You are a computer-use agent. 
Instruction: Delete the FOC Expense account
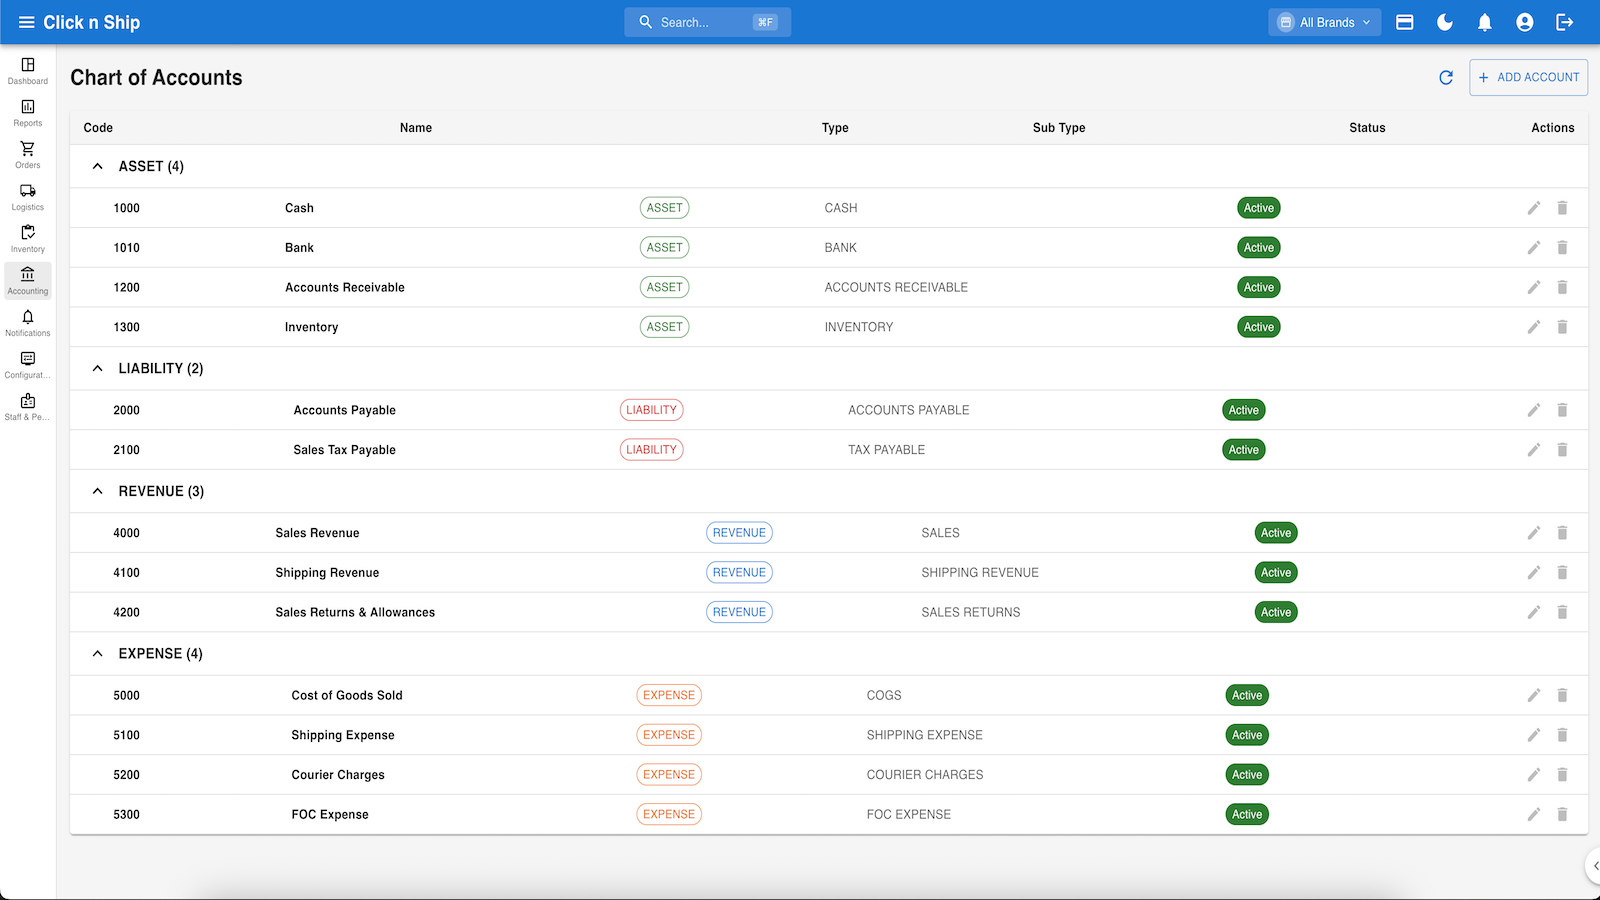tap(1562, 814)
